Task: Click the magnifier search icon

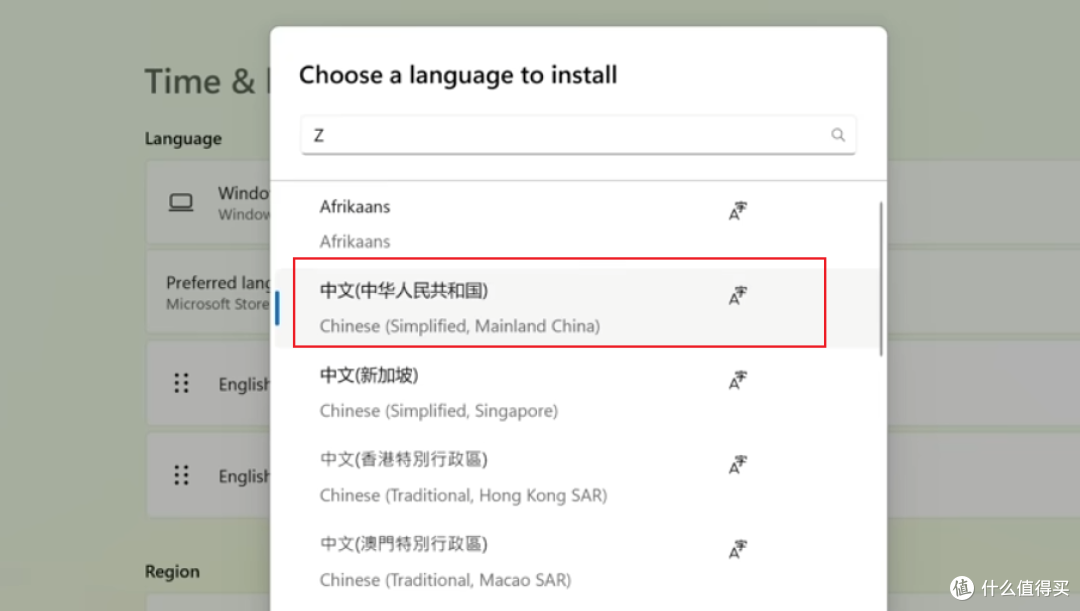Action: (x=838, y=135)
